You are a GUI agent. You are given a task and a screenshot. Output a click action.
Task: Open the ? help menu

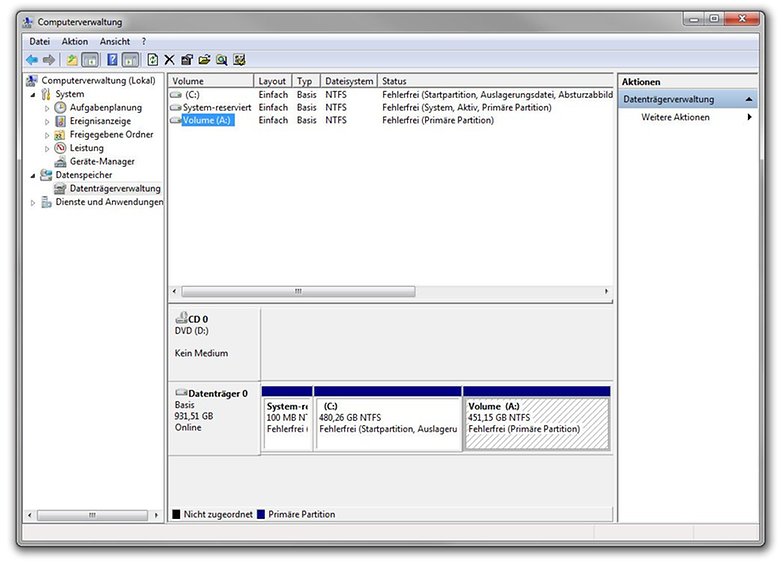coord(144,41)
